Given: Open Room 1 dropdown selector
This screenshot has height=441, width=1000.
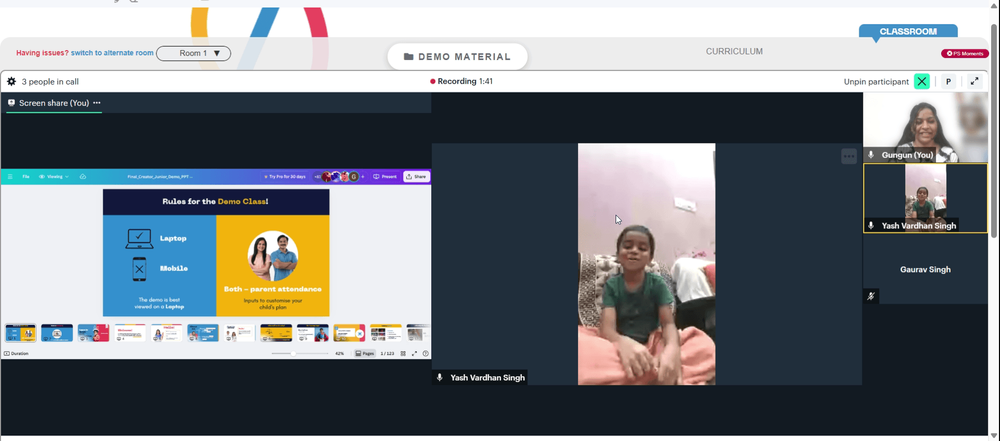Looking at the screenshot, I should (x=194, y=54).
